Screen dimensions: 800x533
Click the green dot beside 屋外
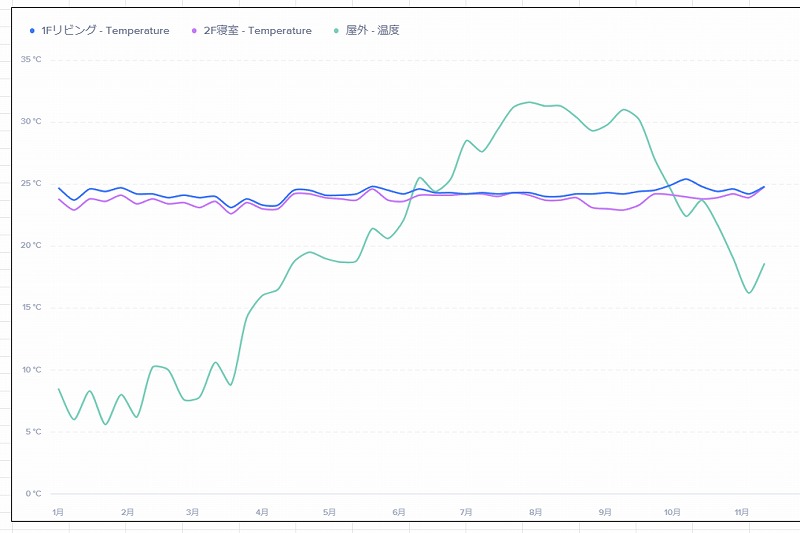(x=337, y=31)
